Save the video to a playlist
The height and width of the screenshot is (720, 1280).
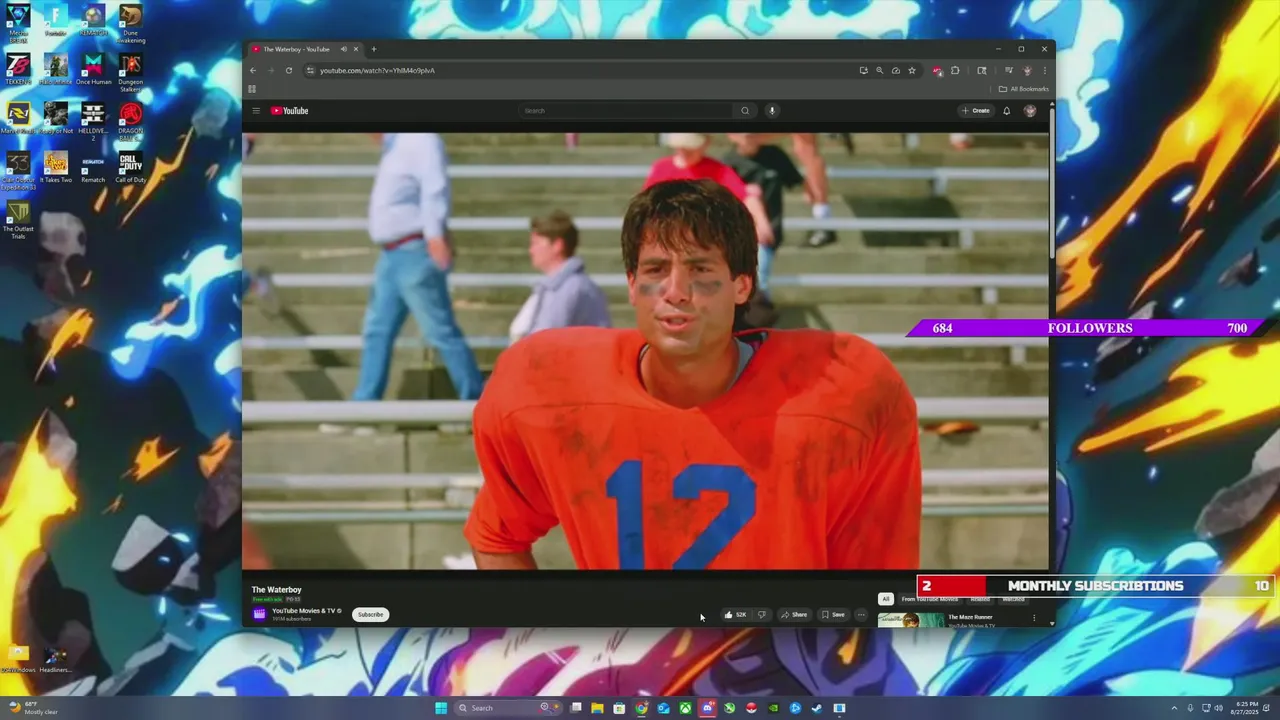coord(833,615)
